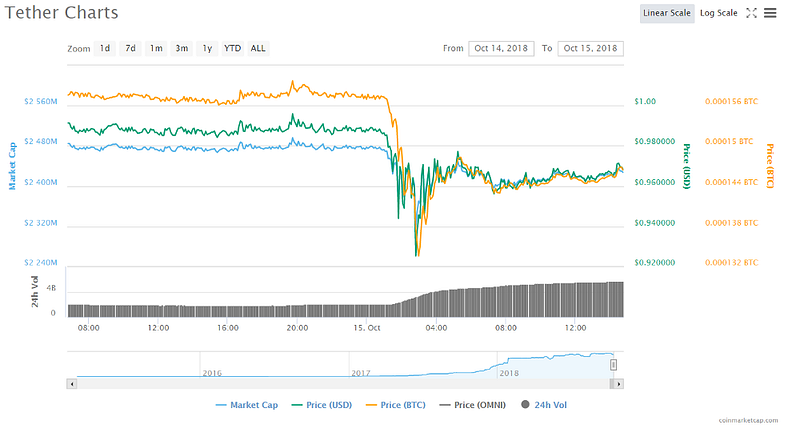Toggle Price (USD) series in legend
This screenshot has width=800, height=429.
322,405
